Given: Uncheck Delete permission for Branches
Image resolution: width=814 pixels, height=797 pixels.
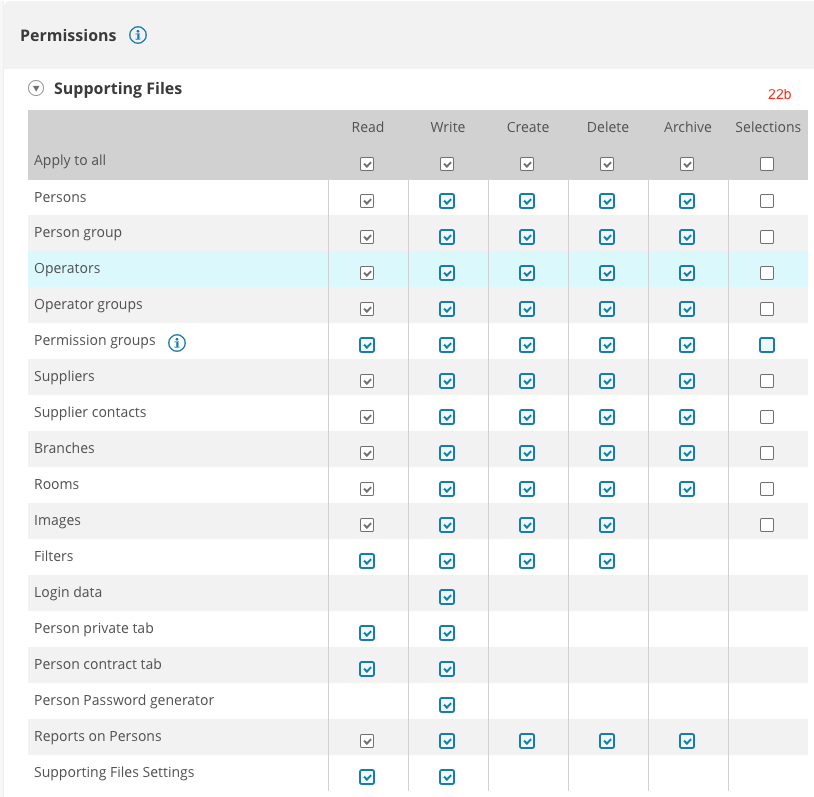Looking at the screenshot, I should pos(607,453).
